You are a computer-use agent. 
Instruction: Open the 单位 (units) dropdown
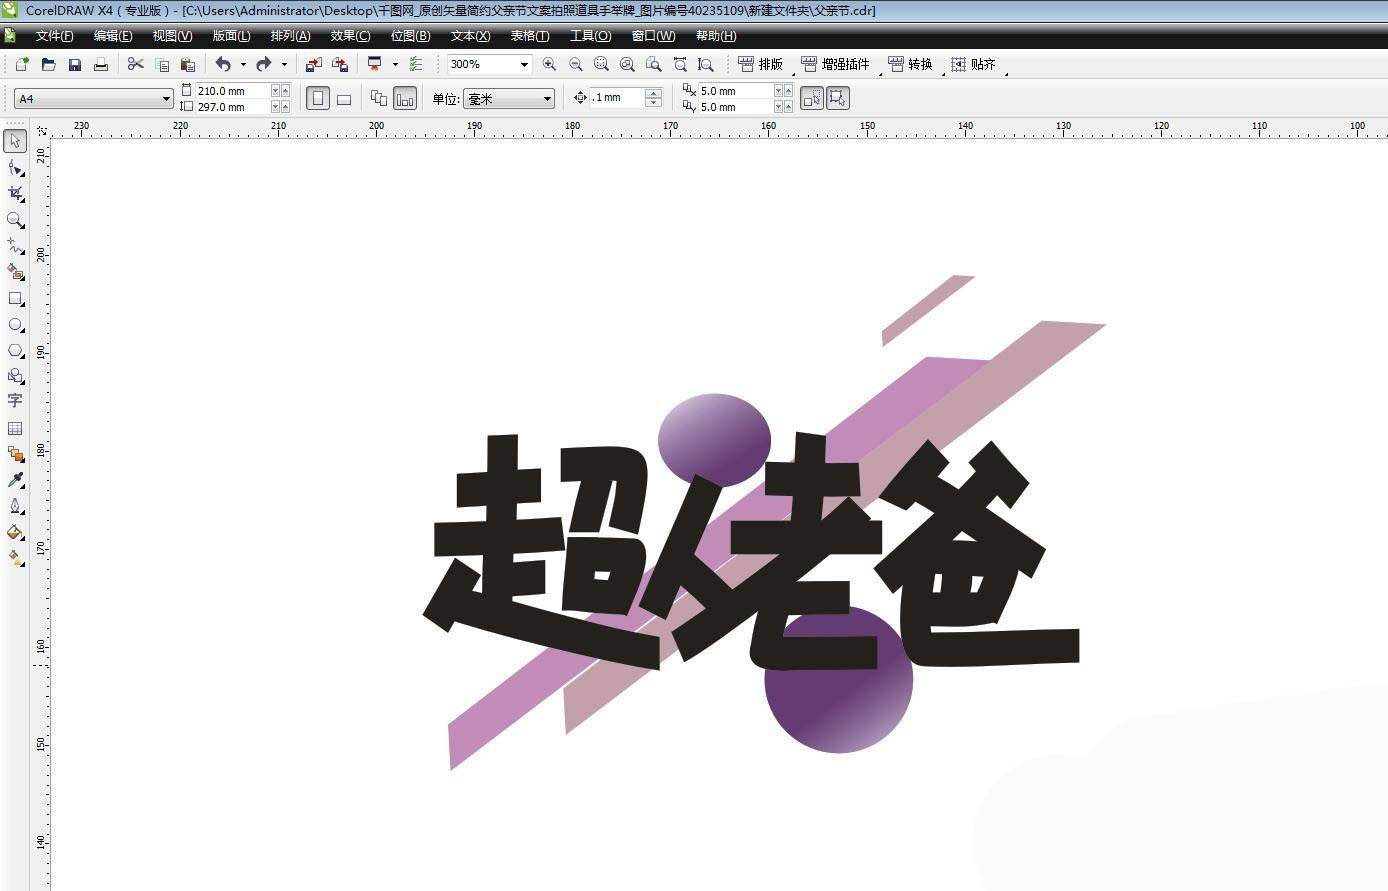pos(546,98)
